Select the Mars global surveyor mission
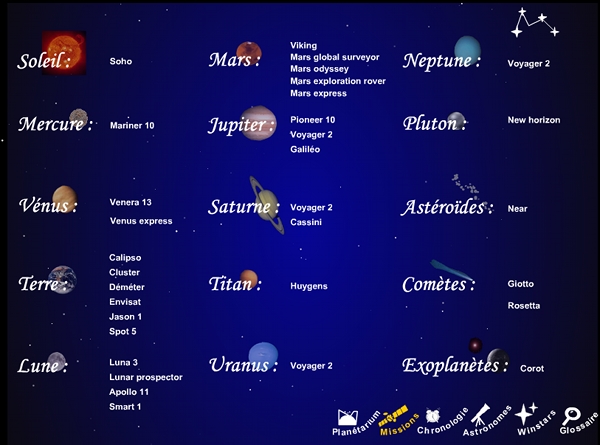 [334, 58]
